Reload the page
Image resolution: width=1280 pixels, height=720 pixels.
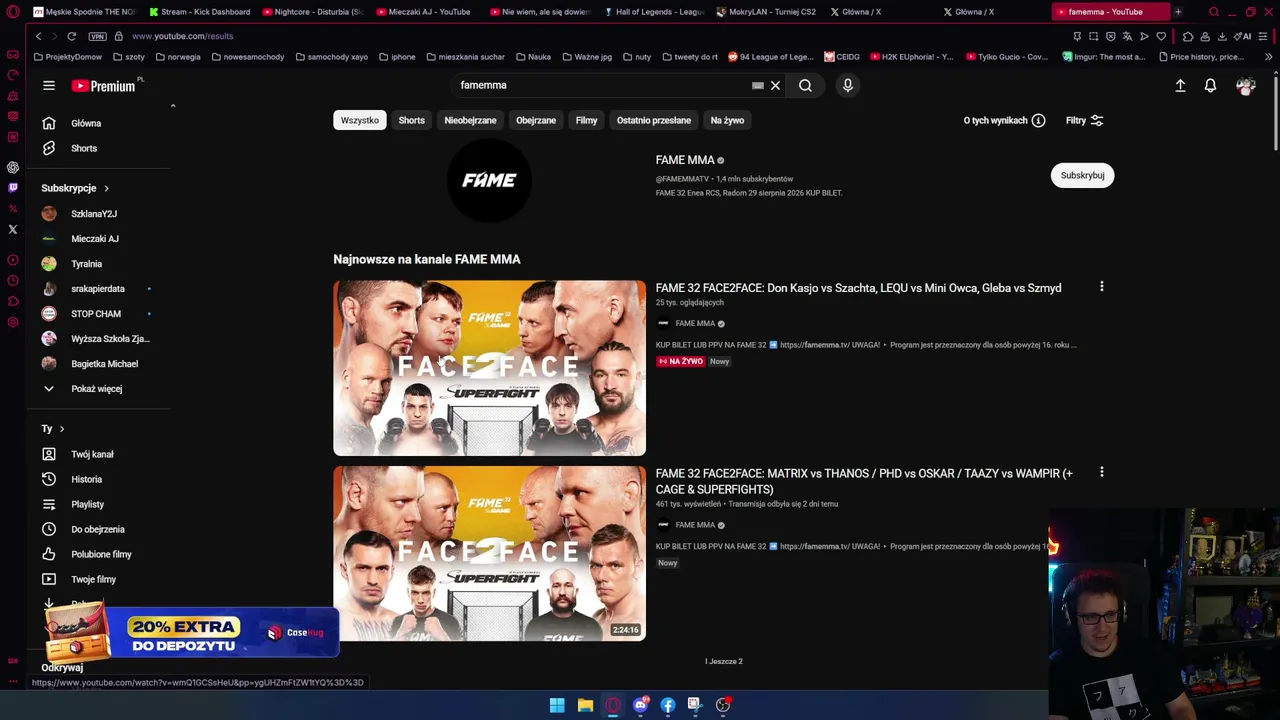coord(72,36)
